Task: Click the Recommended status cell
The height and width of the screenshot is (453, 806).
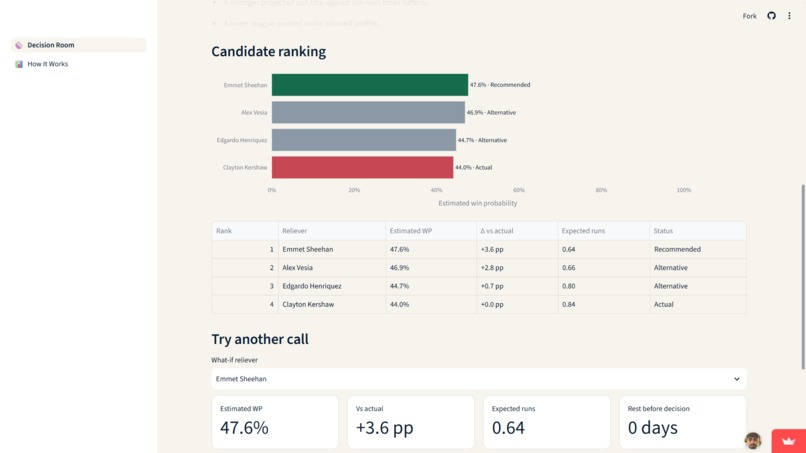Action: click(x=698, y=249)
